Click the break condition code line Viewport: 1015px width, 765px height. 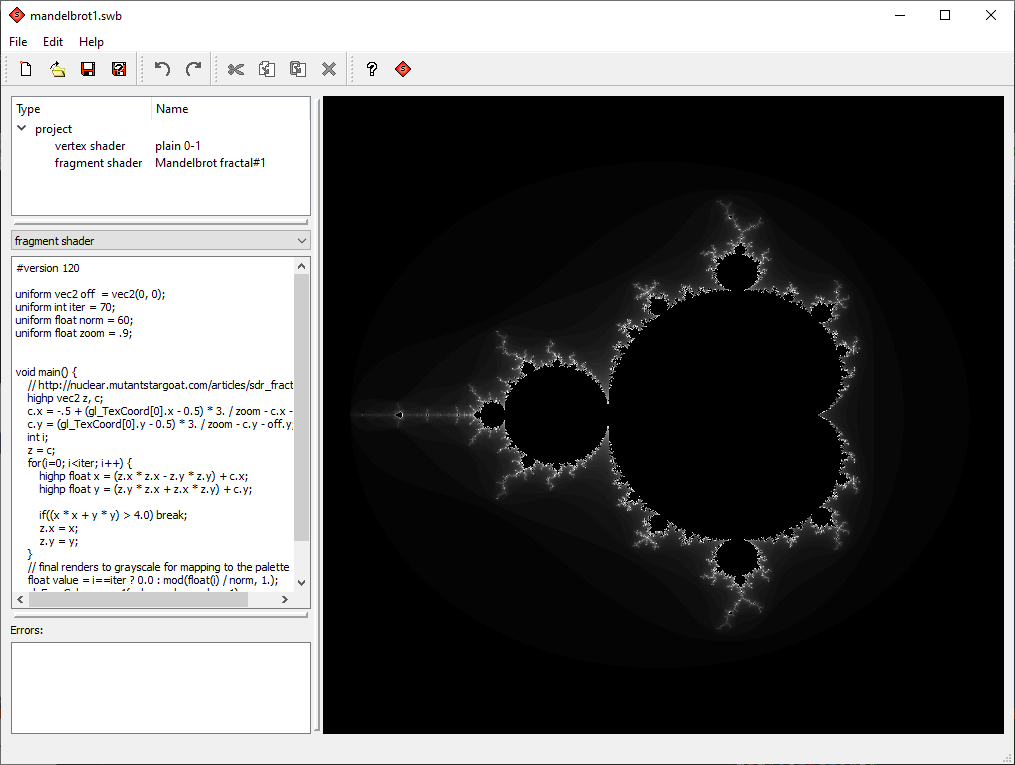click(x=113, y=515)
